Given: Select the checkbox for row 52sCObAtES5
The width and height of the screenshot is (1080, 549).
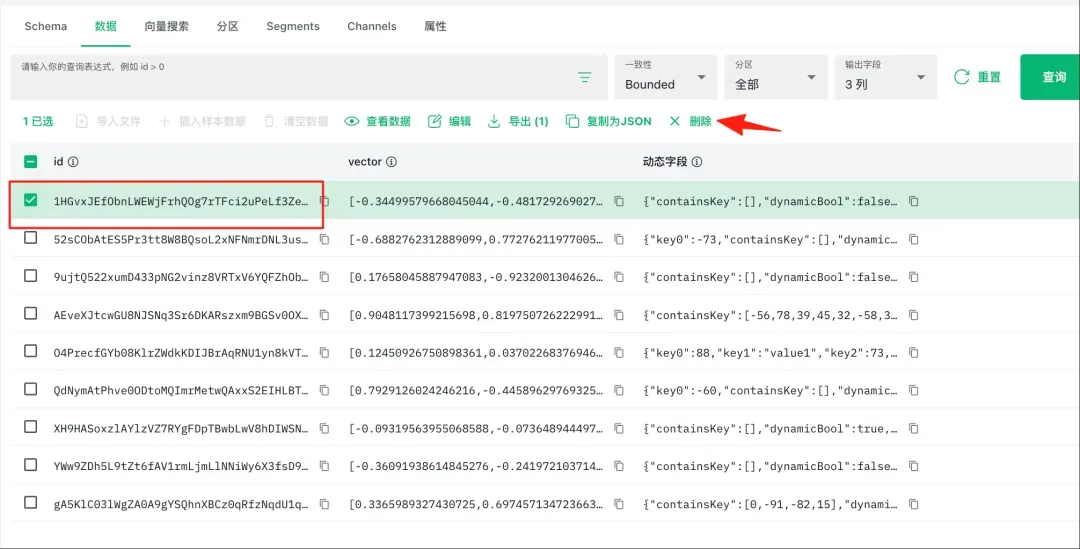Looking at the screenshot, I should (x=31, y=238).
